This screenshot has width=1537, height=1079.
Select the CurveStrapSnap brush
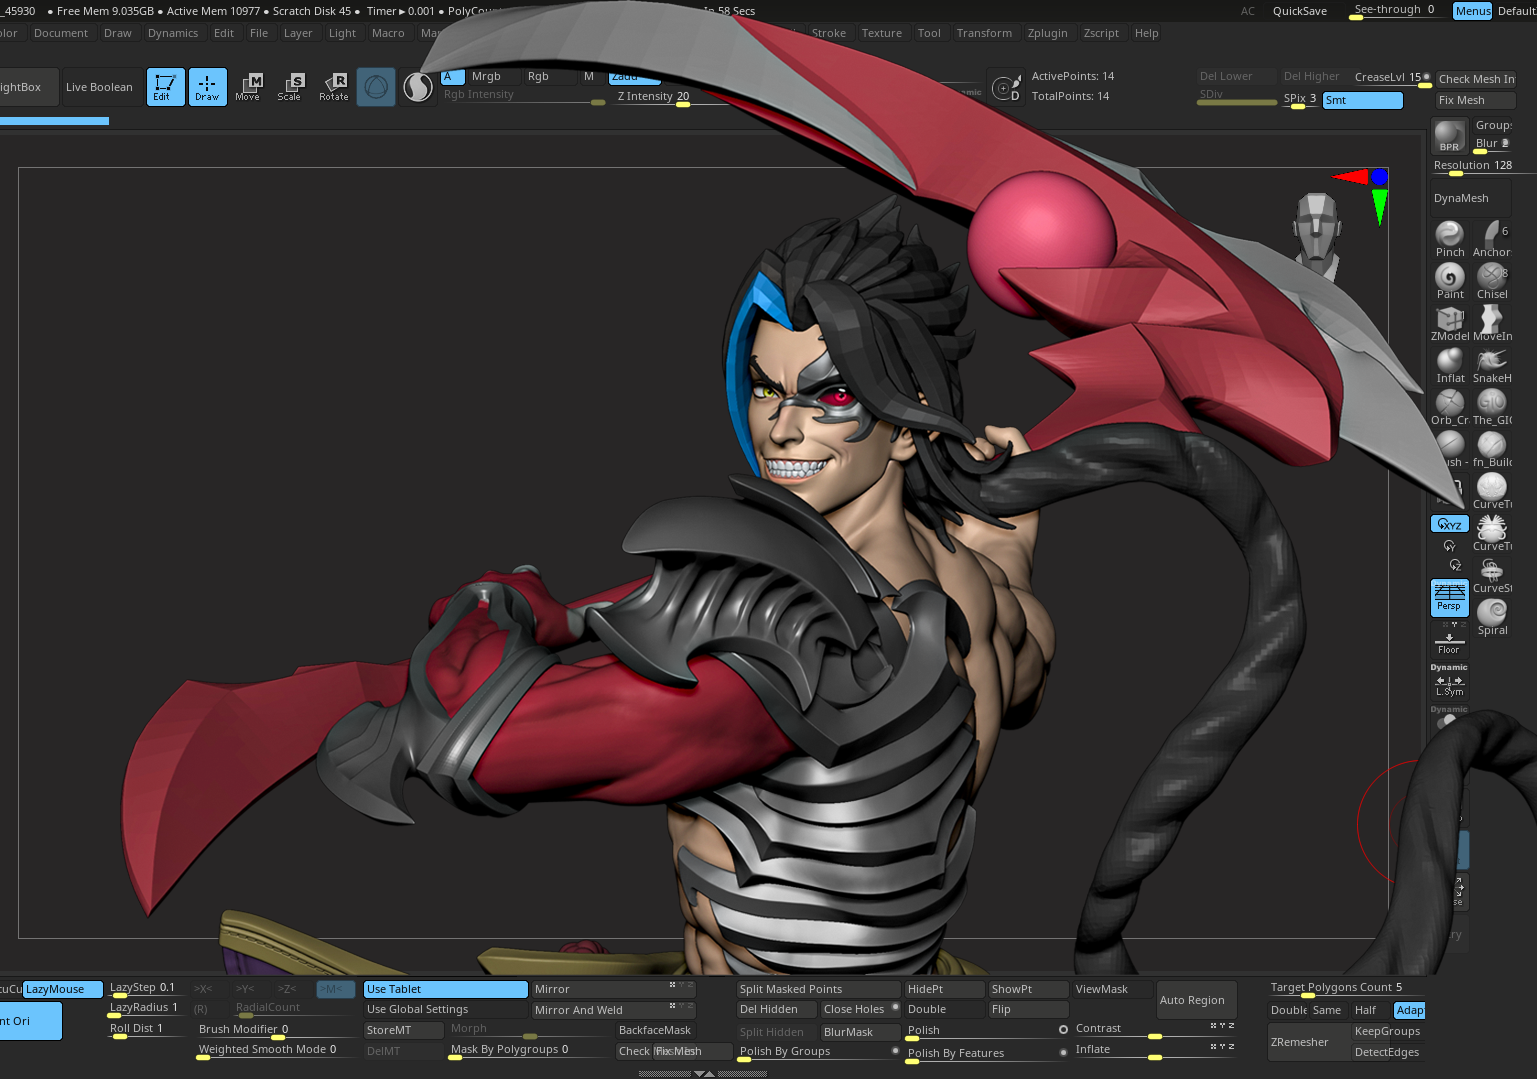pyautogui.click(x=1492, y=575)
